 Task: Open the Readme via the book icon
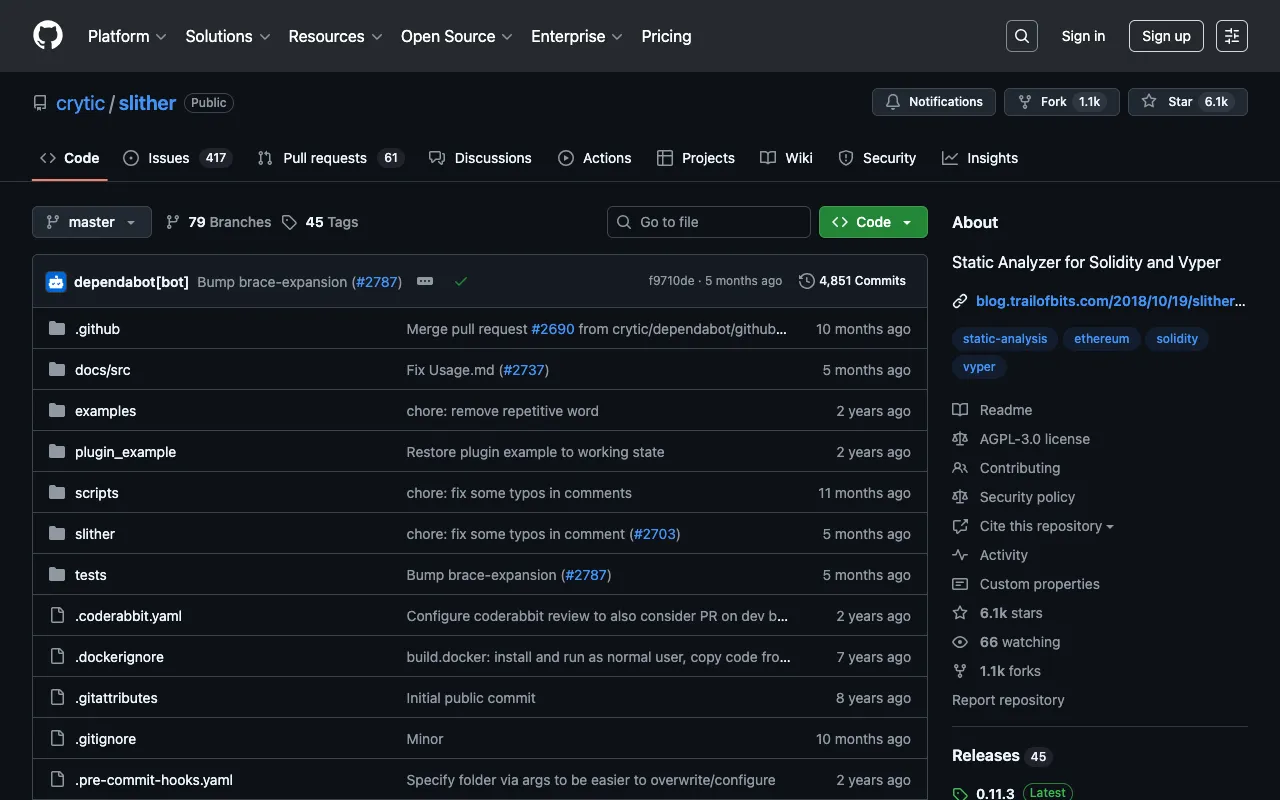pyautogui.click(x=960, y=409)
